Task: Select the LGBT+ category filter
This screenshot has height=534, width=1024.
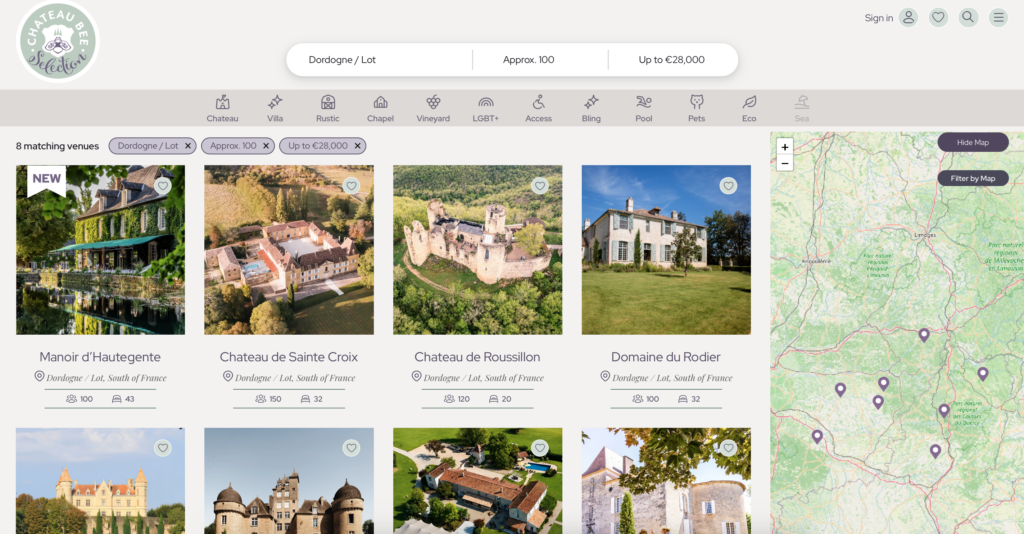Action: [485, 109]
